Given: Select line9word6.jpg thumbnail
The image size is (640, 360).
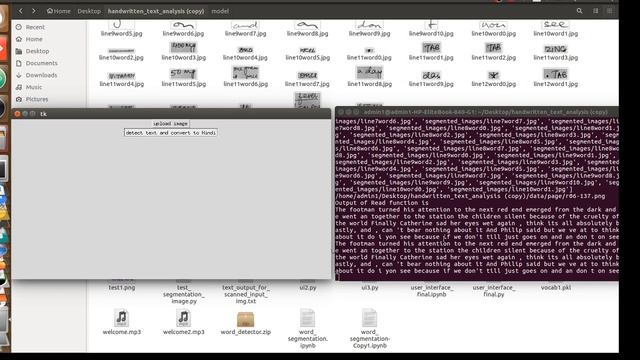Looking at the screenshot, I should click(x=184, y=24).
